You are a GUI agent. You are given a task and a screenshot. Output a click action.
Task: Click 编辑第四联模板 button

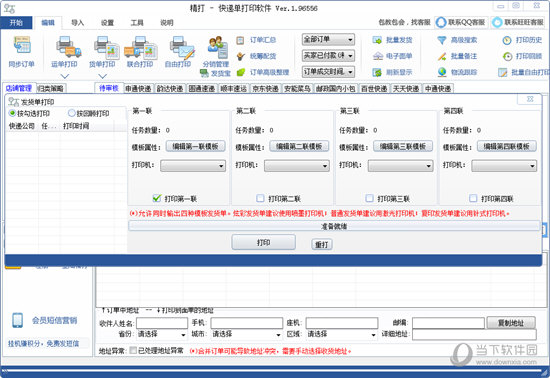[507, 146]
